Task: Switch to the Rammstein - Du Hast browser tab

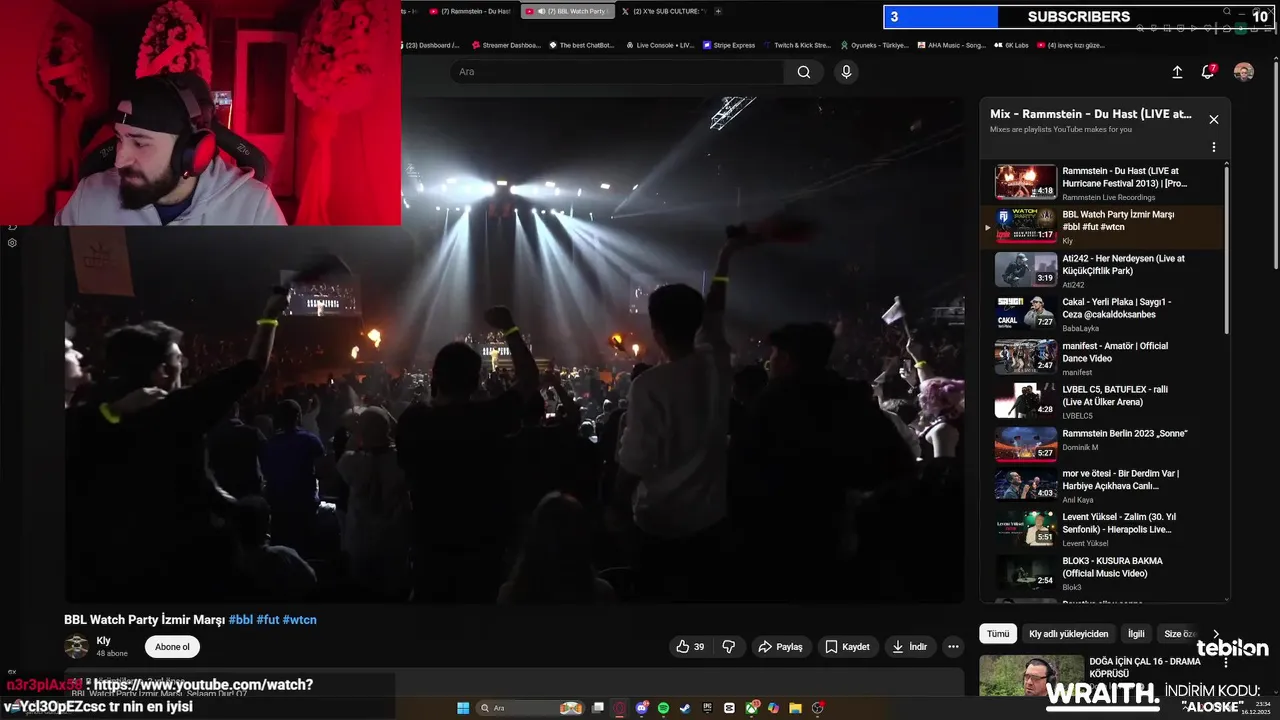Action: (472, 11)
